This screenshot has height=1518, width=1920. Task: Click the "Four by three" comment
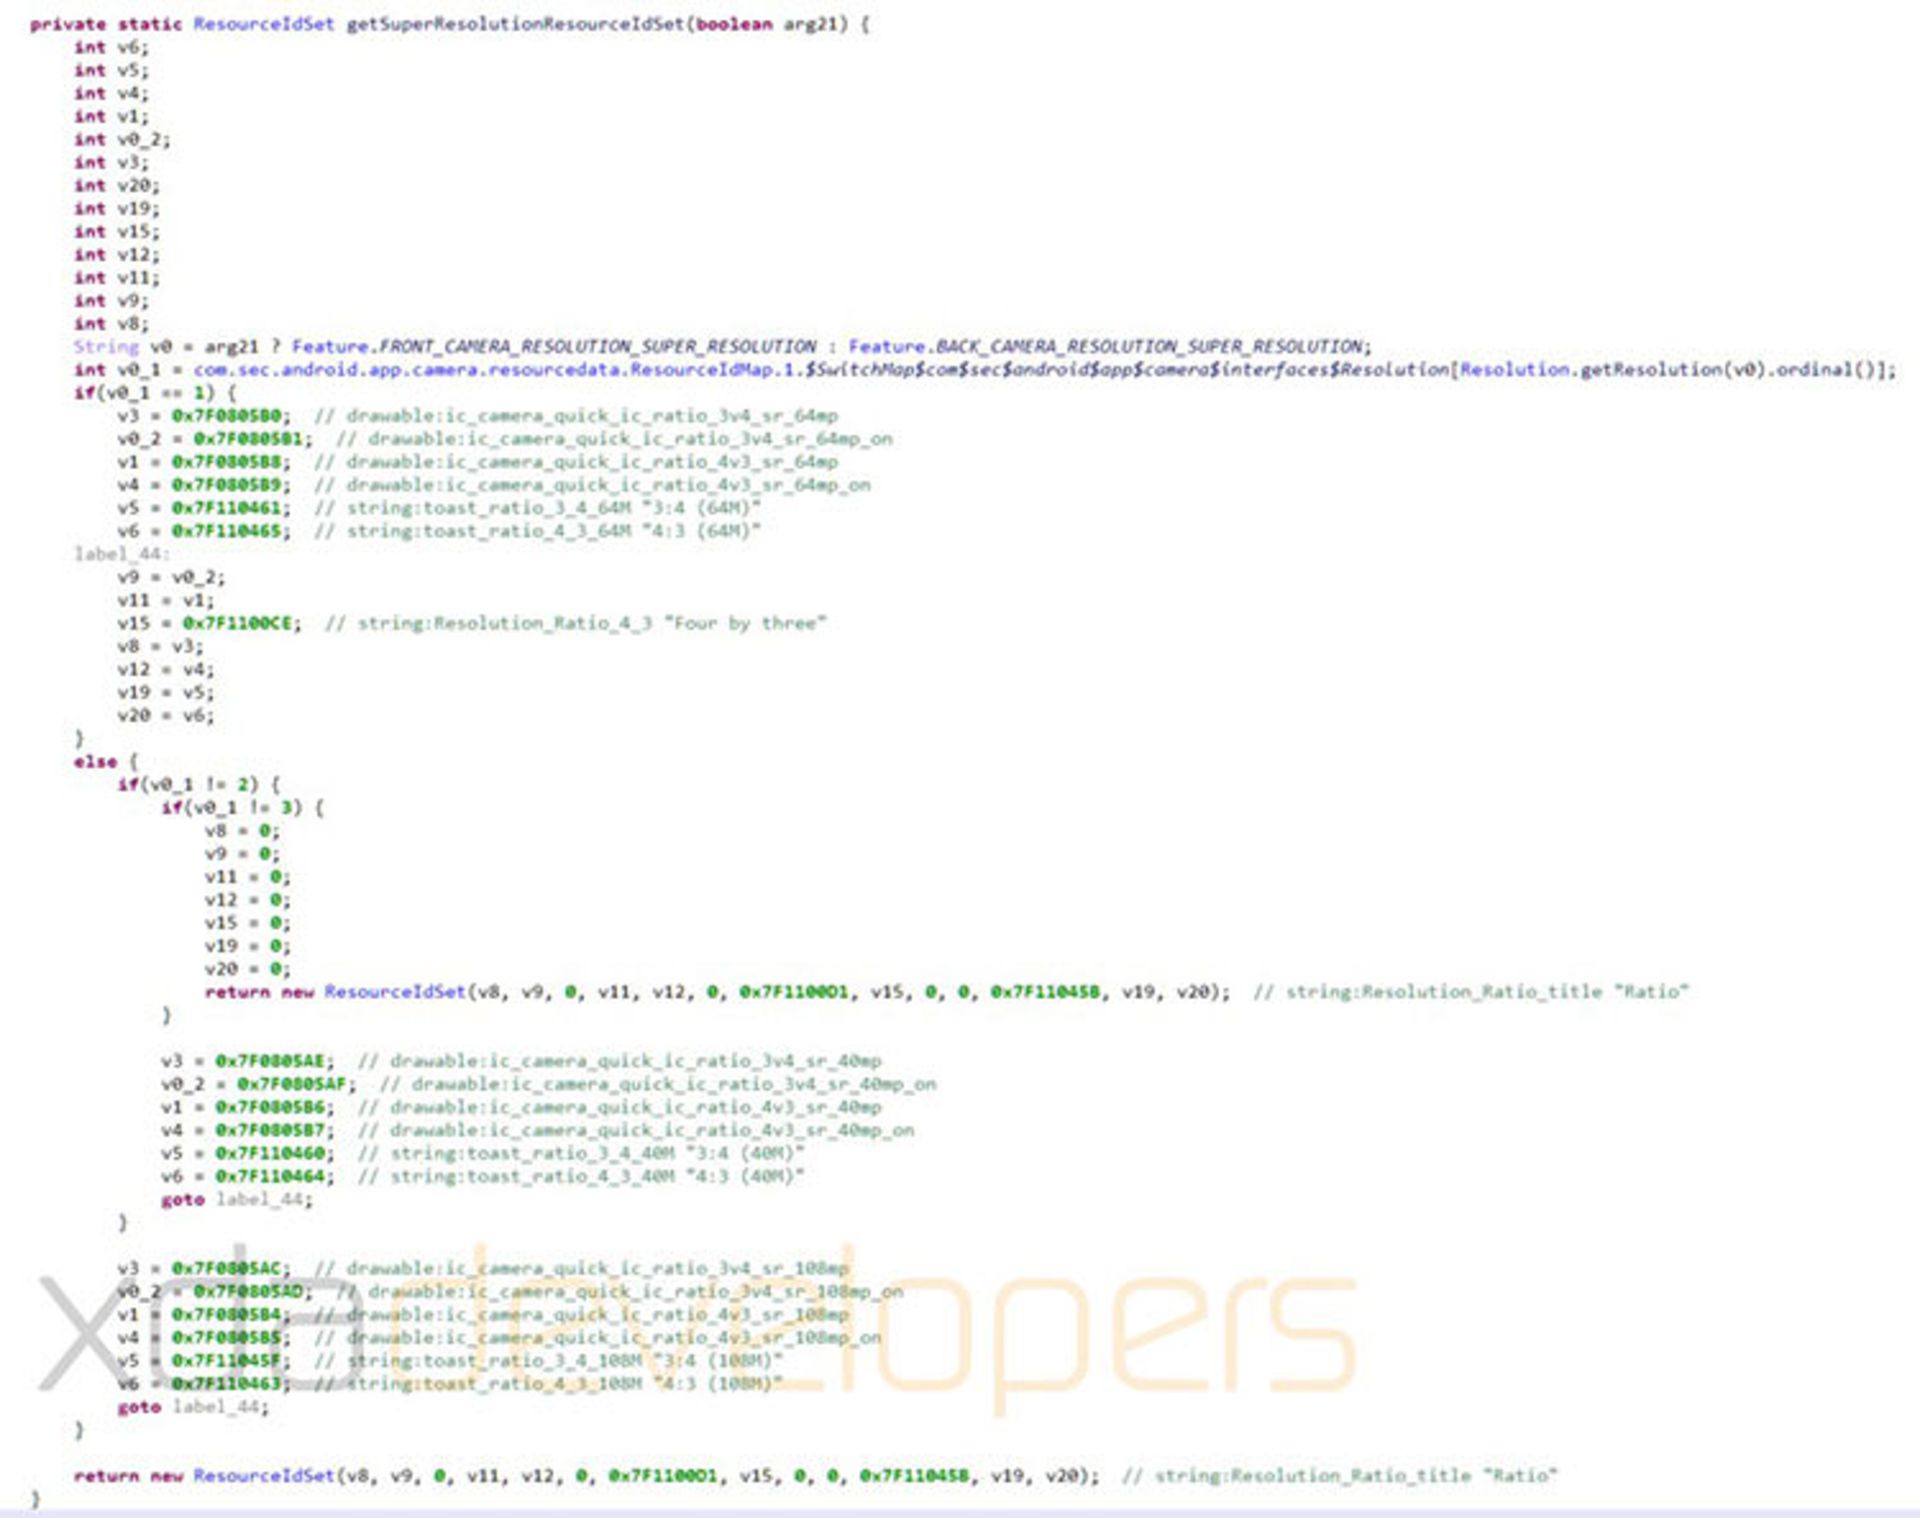click(745, 623)
